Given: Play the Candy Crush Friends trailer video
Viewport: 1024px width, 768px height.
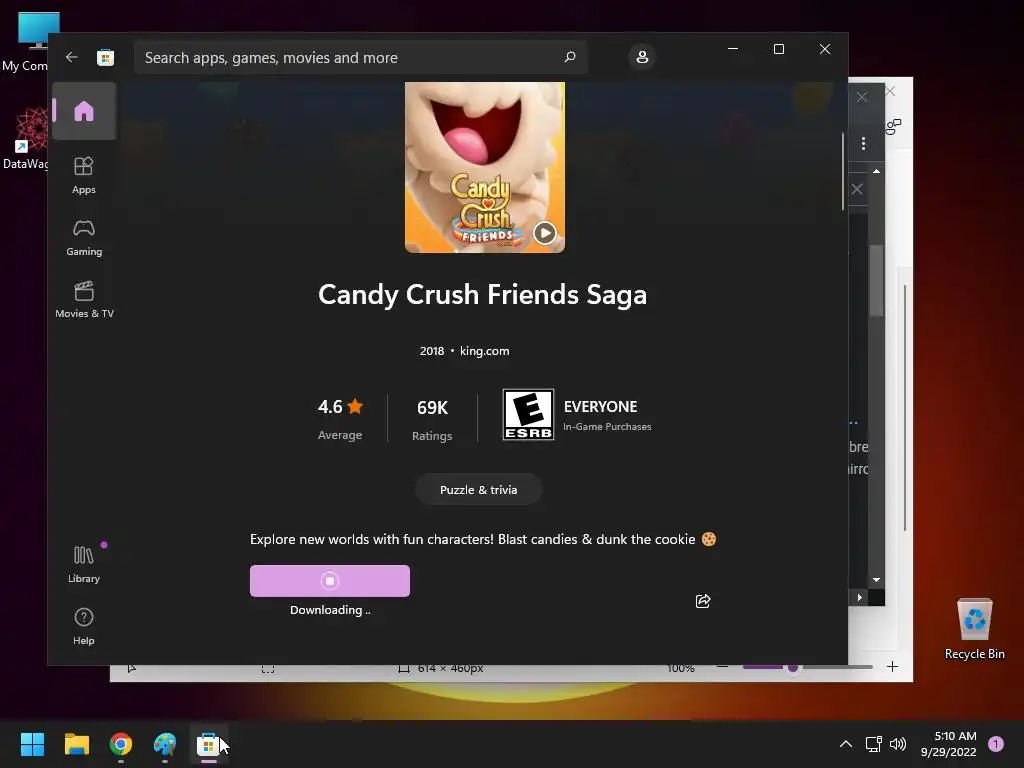Looking at the screenshot, I should (x=545, y=232).
